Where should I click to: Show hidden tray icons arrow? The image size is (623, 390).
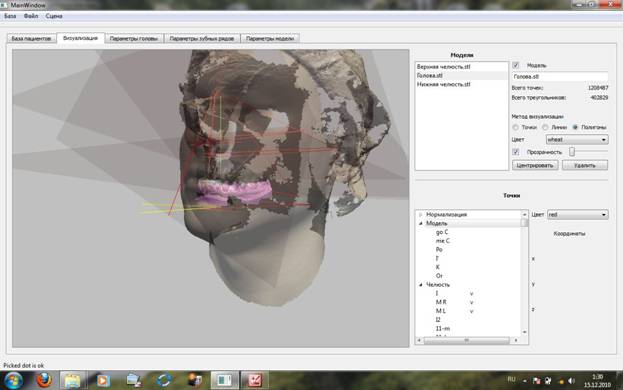(524, 381)
